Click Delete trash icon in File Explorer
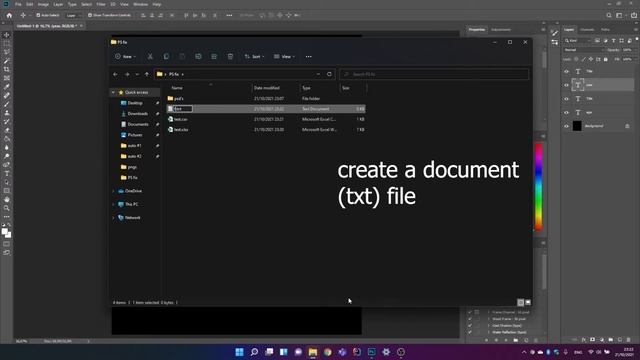 click(230, 56)
